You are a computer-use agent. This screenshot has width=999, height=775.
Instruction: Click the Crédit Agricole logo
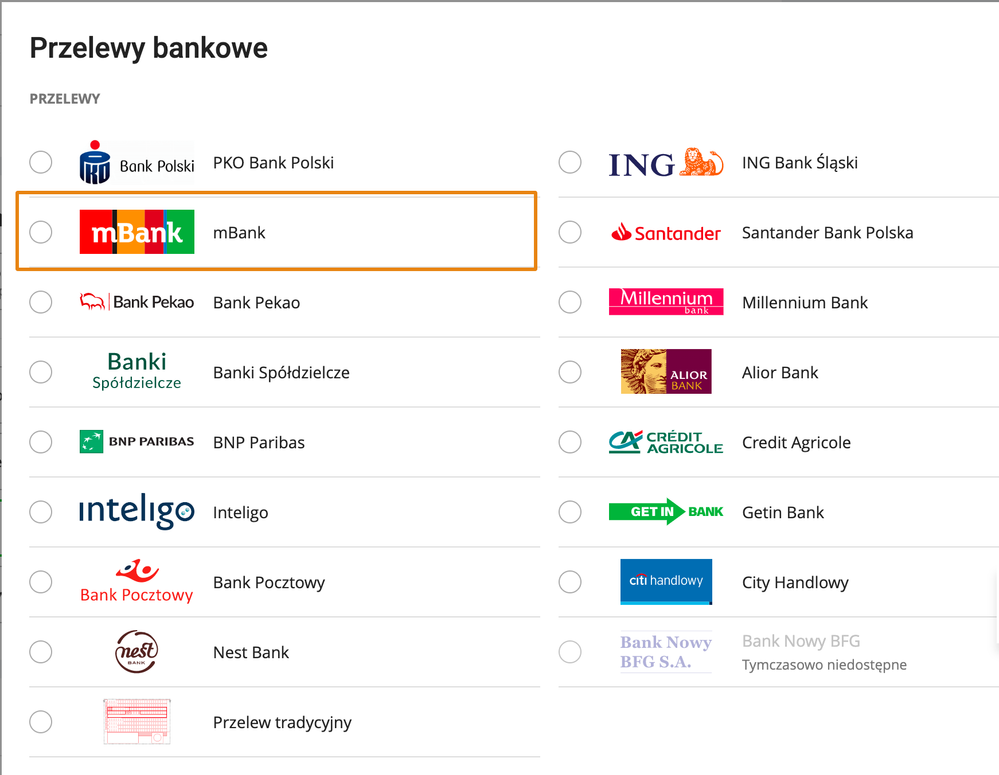pyautogui.click(x=666, y=442)
